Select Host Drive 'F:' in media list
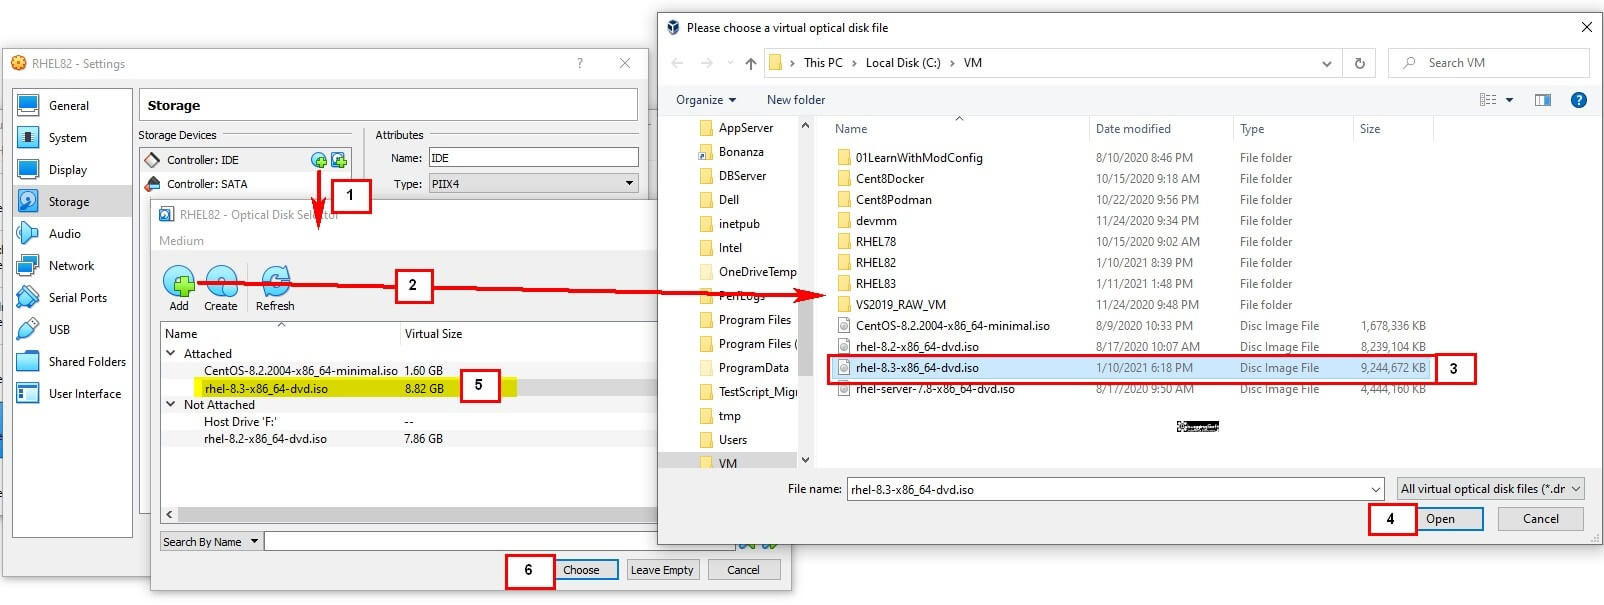1604x605 pixels. point(240,422)
